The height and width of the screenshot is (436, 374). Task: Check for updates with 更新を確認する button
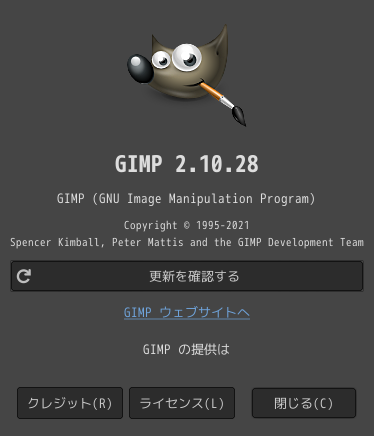click(x=187, y=276)
